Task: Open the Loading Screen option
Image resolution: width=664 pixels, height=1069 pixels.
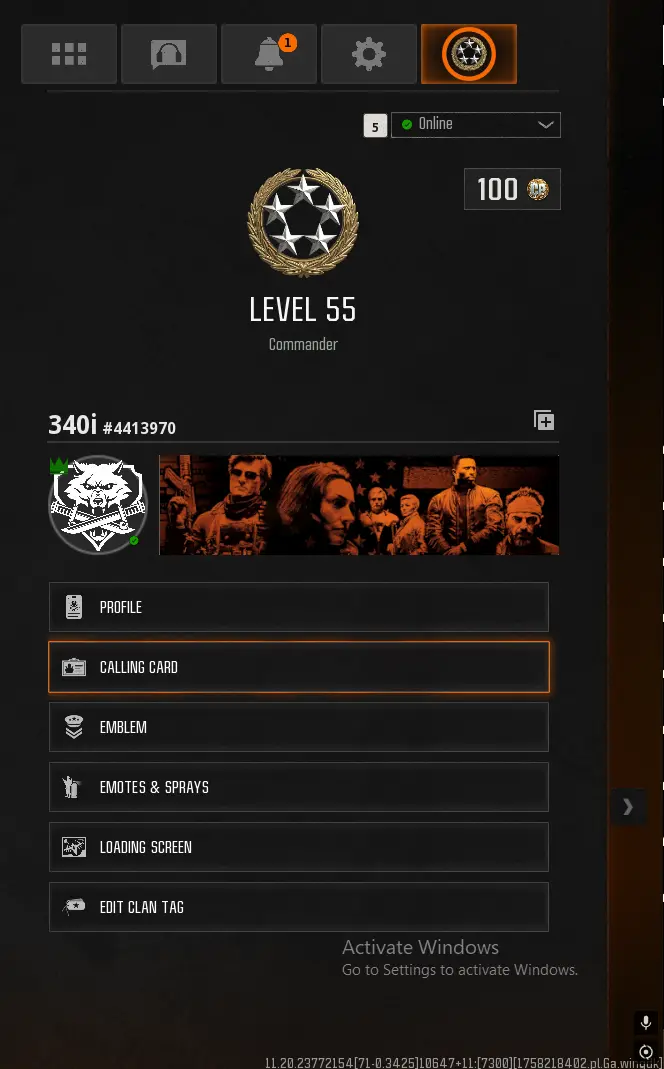Action: tap(299, 847)
